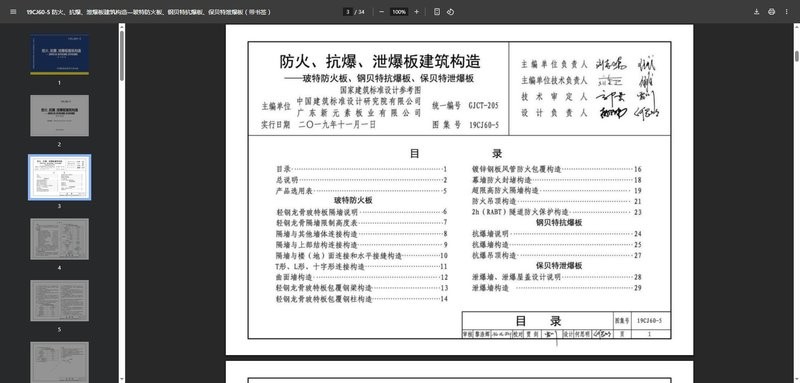Click the 目录 title block at page bottom

pyautogui.click(x=538, y=321)
